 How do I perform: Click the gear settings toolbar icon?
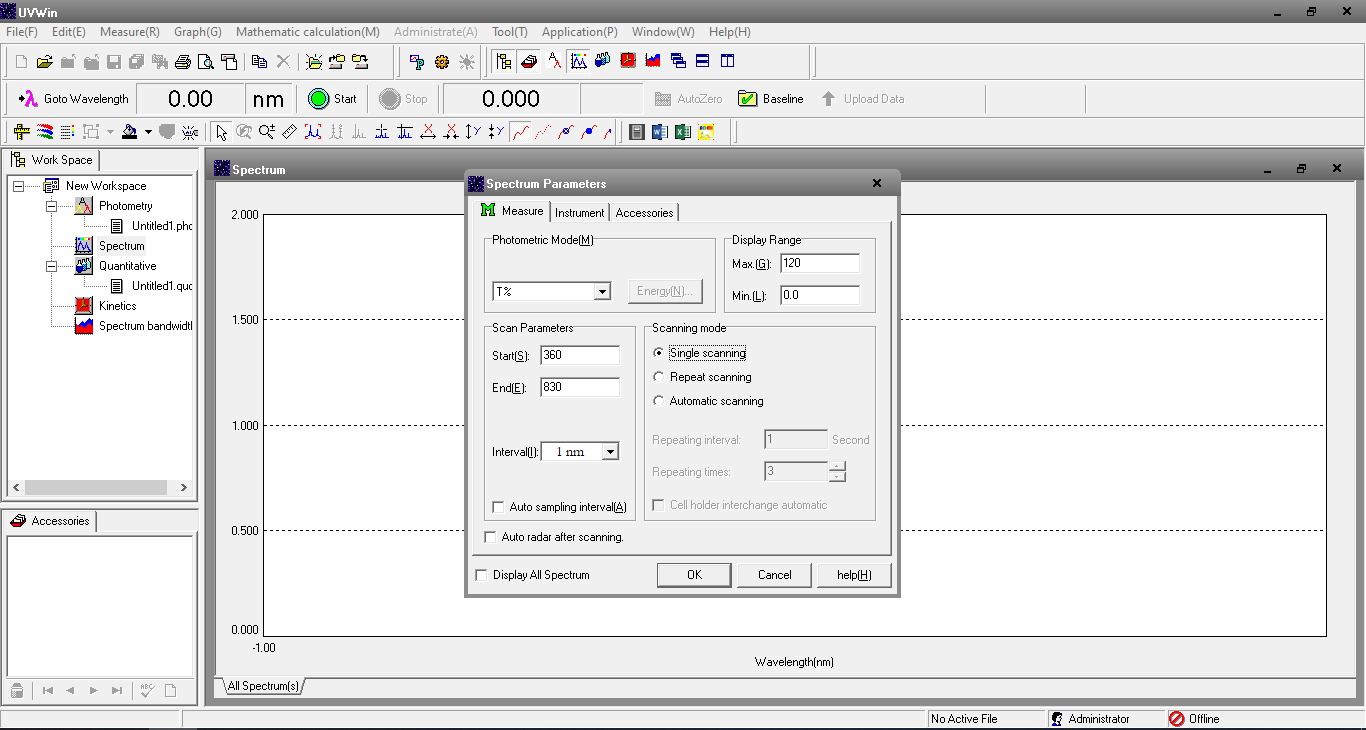(442, 62)
